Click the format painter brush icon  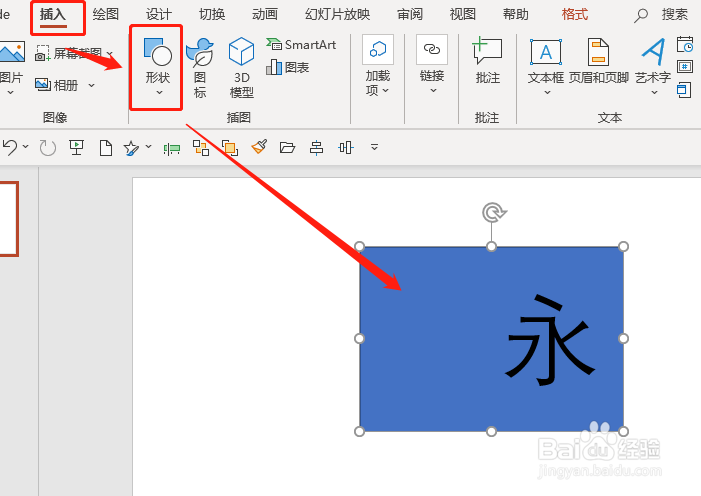tap(259, 147)
